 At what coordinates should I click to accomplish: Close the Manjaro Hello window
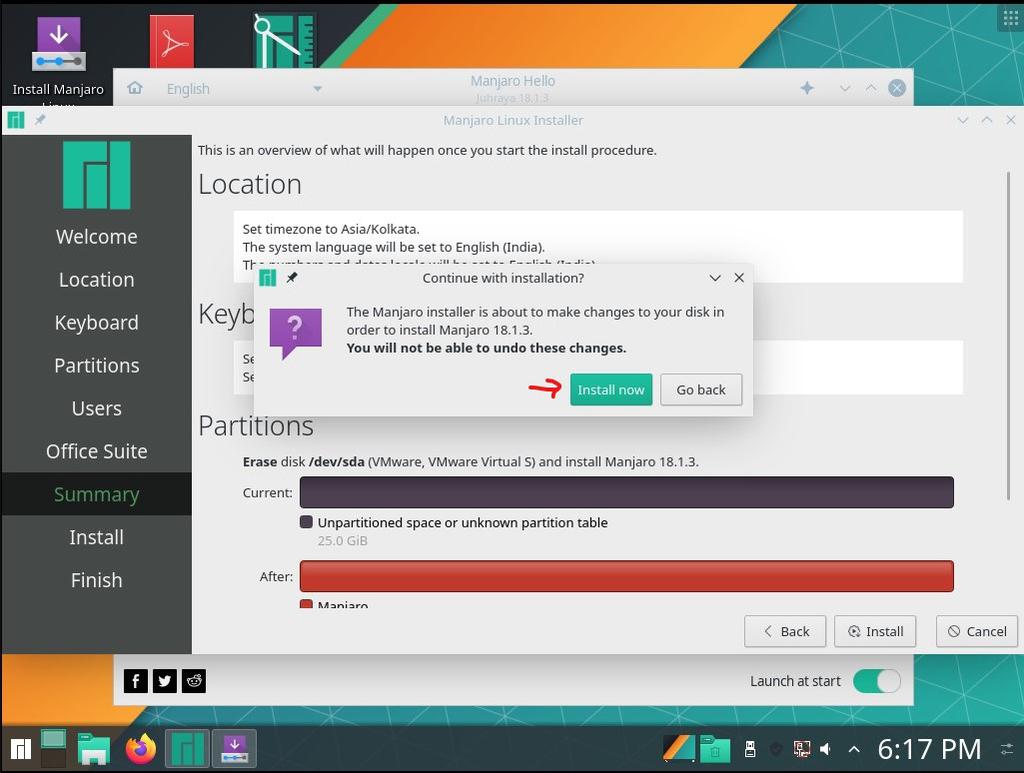pyautogui.click(x=897, y=87)
